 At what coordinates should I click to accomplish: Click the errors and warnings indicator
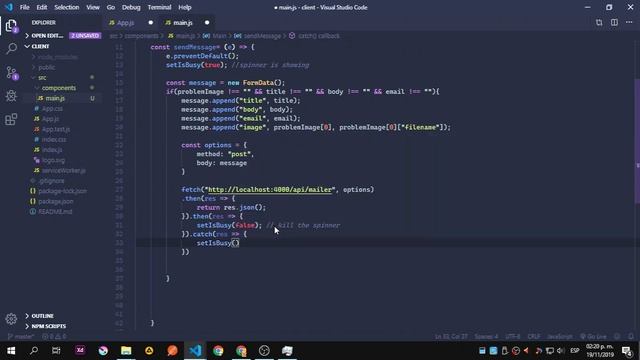[54, 337]
